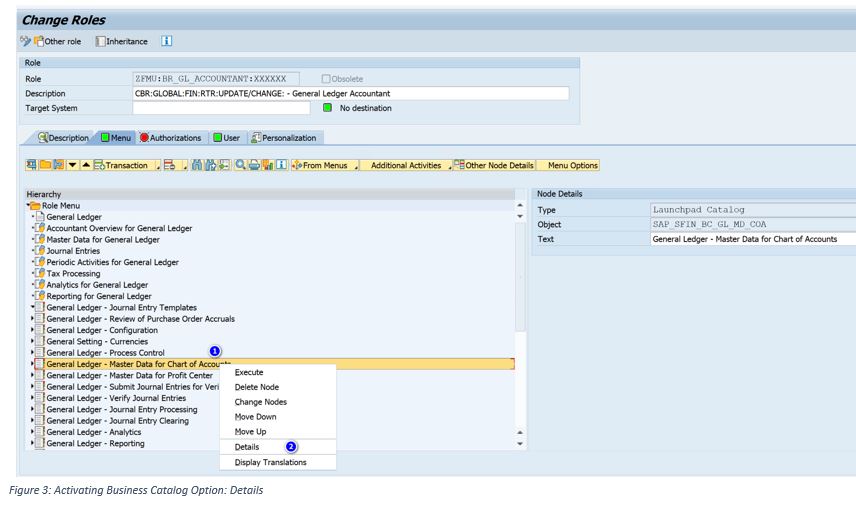Viewport: 856px width, 507px height.
Task: Click the blue information icon next to Inheritance
Action: 167,41
